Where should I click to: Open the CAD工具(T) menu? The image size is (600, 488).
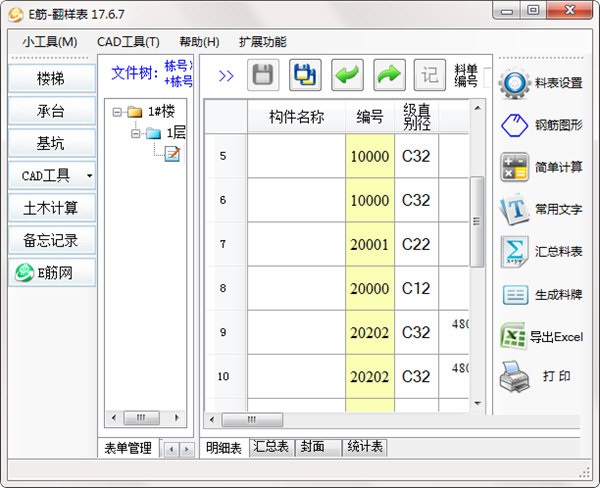(128, 42)
